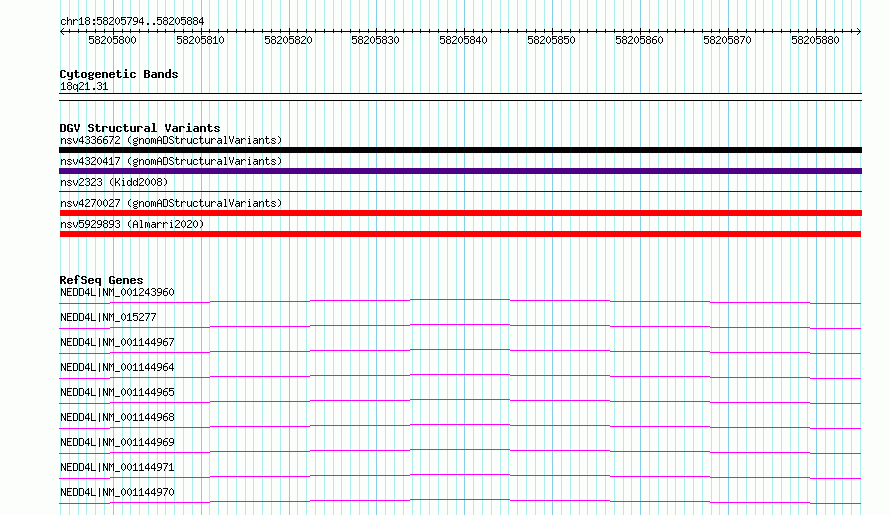Select transcript NEDD4L|NM_015277

(x=108, y=317)
